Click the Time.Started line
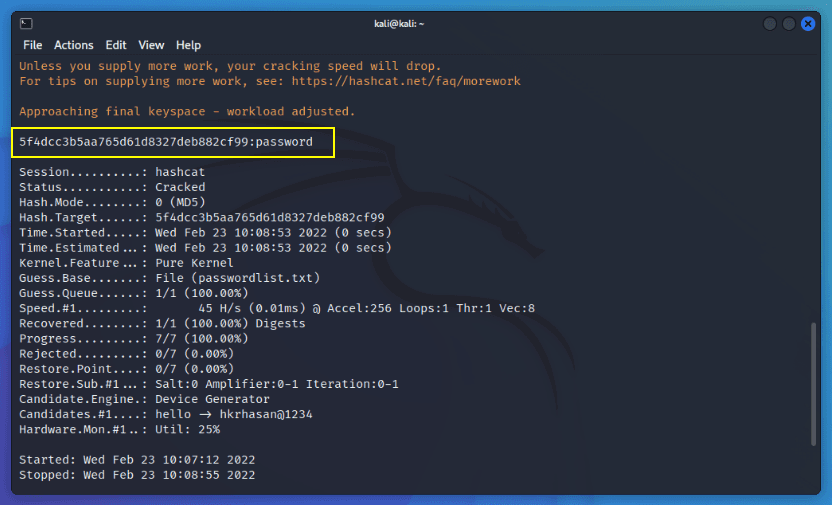Screen dimensions: 832x505 205,232
